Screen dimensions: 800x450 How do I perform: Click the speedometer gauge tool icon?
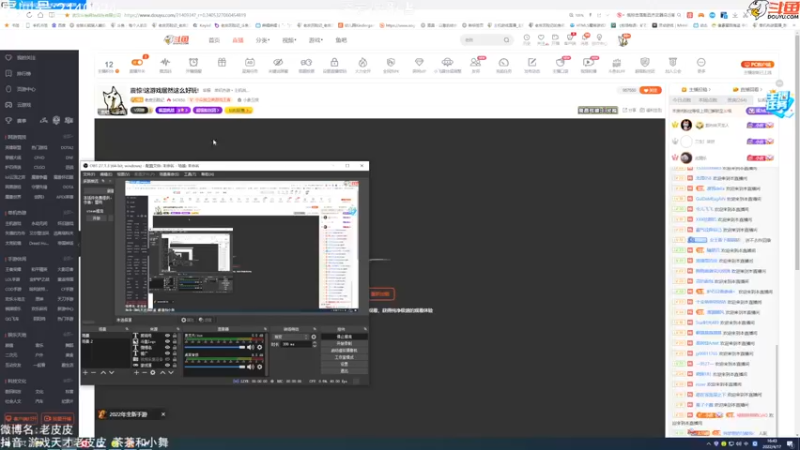[504, 62]
